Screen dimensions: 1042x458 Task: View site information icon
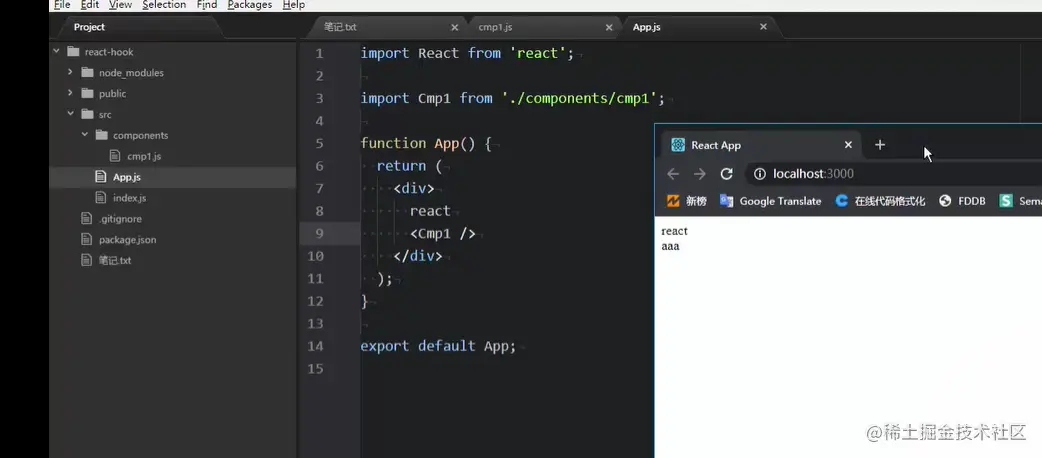pos(760,174)
